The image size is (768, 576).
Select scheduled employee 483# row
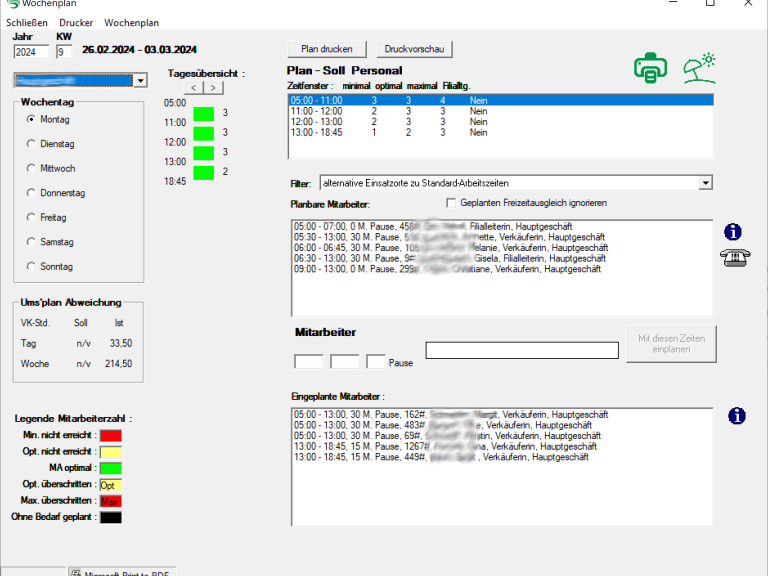pos(502,425)
